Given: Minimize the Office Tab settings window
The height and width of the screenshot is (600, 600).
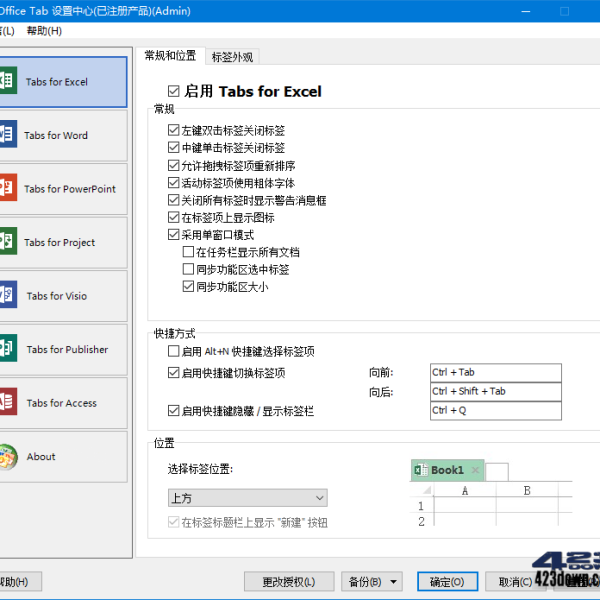Looking at the screenshot, I should click(x=526, y=11).
